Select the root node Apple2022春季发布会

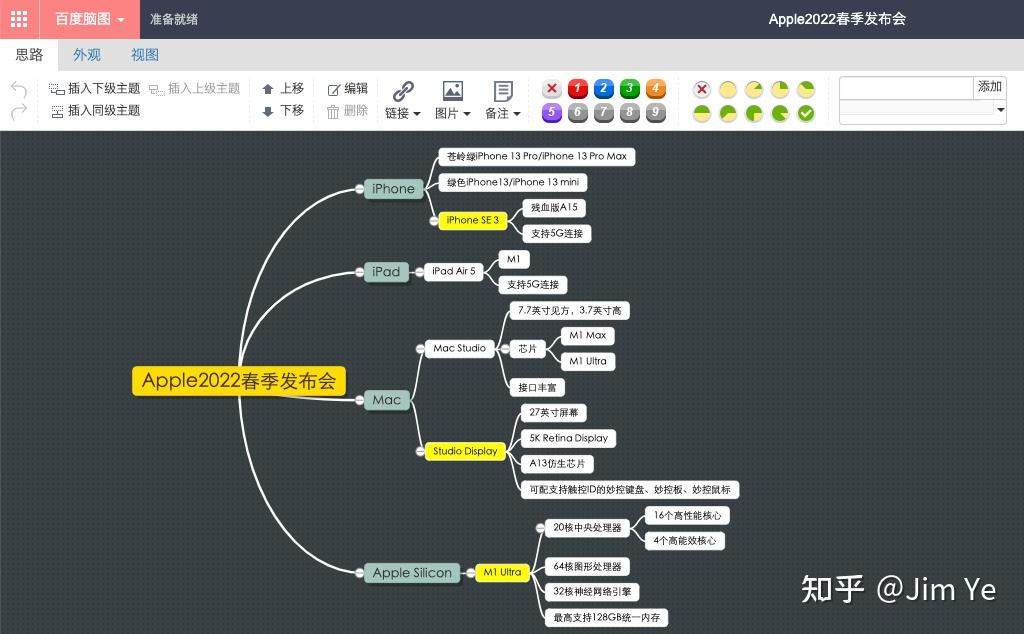239,381
